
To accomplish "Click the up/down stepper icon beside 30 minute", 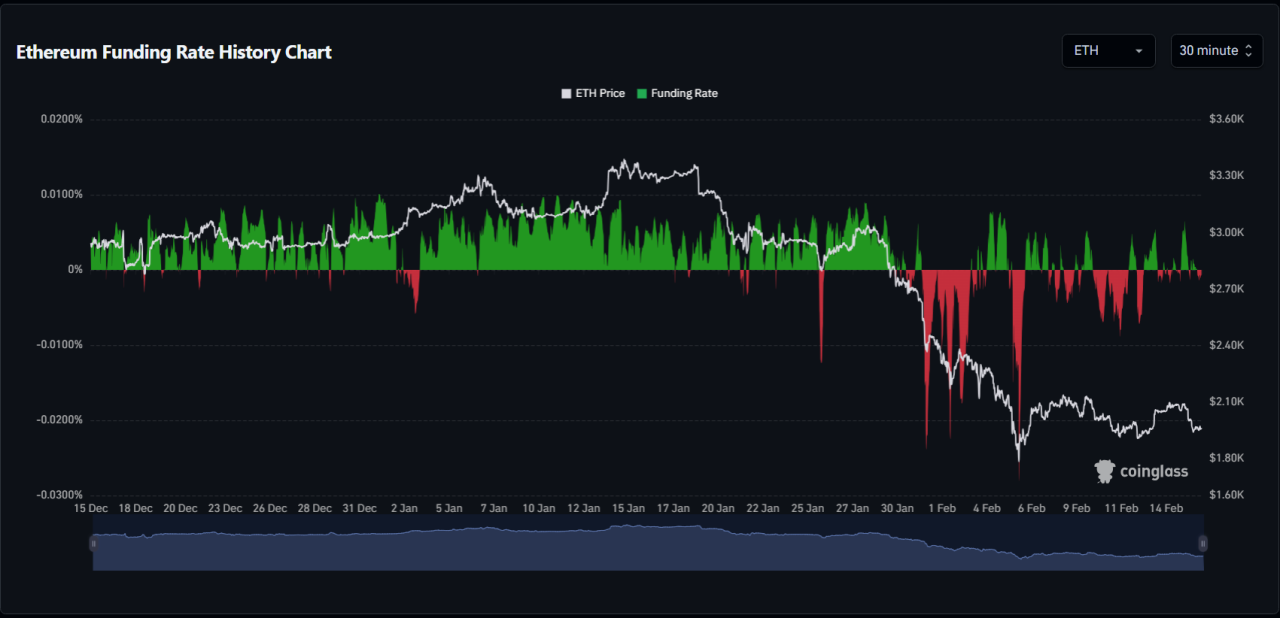I will click(x=1250, y=50).
